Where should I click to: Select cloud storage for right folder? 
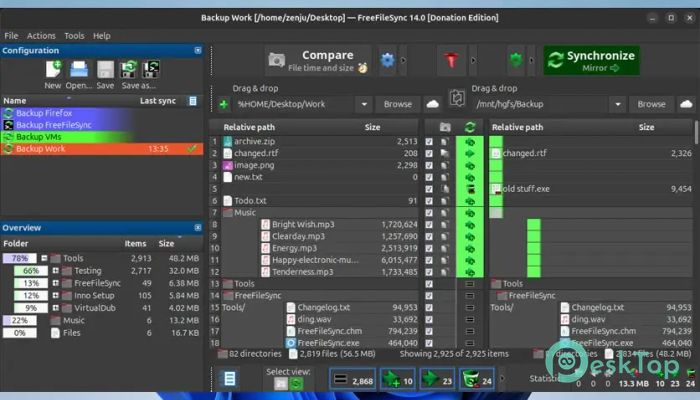[x=686, y=104]
